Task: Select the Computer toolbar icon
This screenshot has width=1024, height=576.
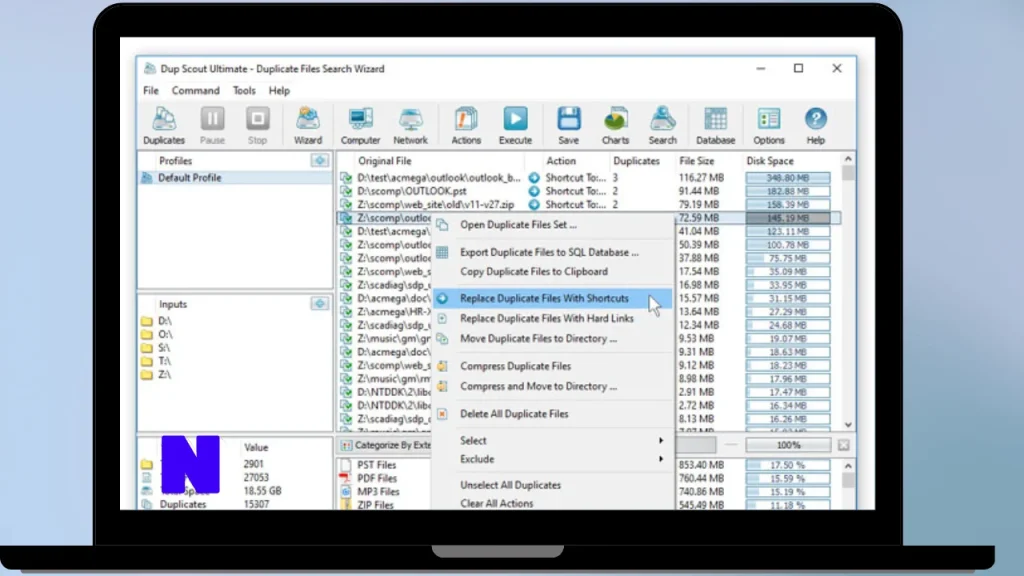Action: point(360,125)
